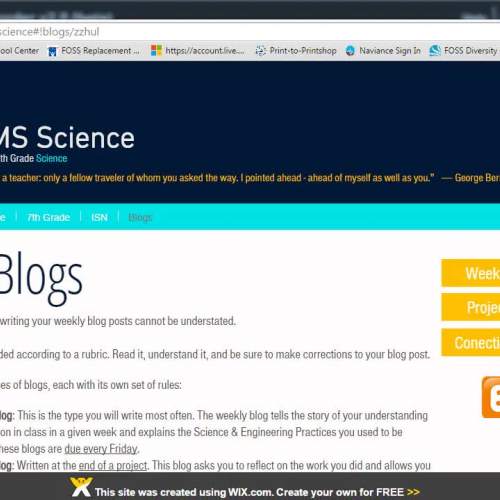
Task: Click the Print-to-Printshop bookmark icon
Action: [x=261, y=51]
